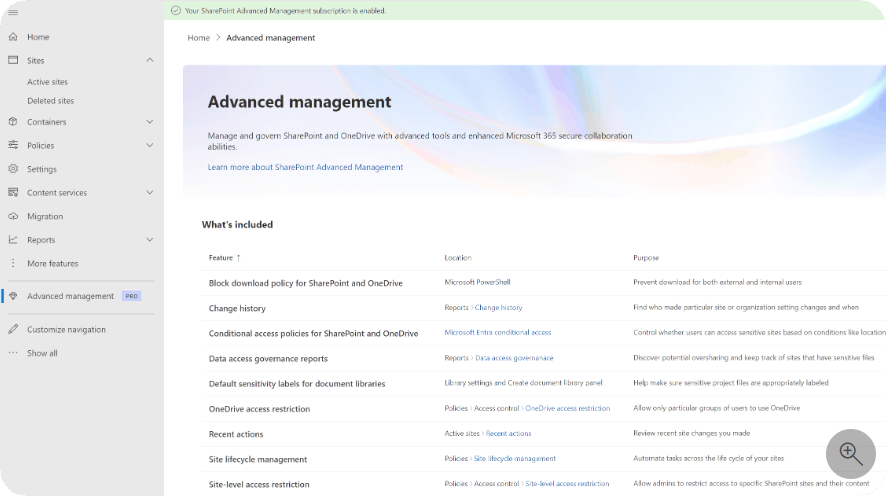This screenshot has height=496, width=886.
Task: Select Site-level access restriction feature name
Action: coord(259,484)
